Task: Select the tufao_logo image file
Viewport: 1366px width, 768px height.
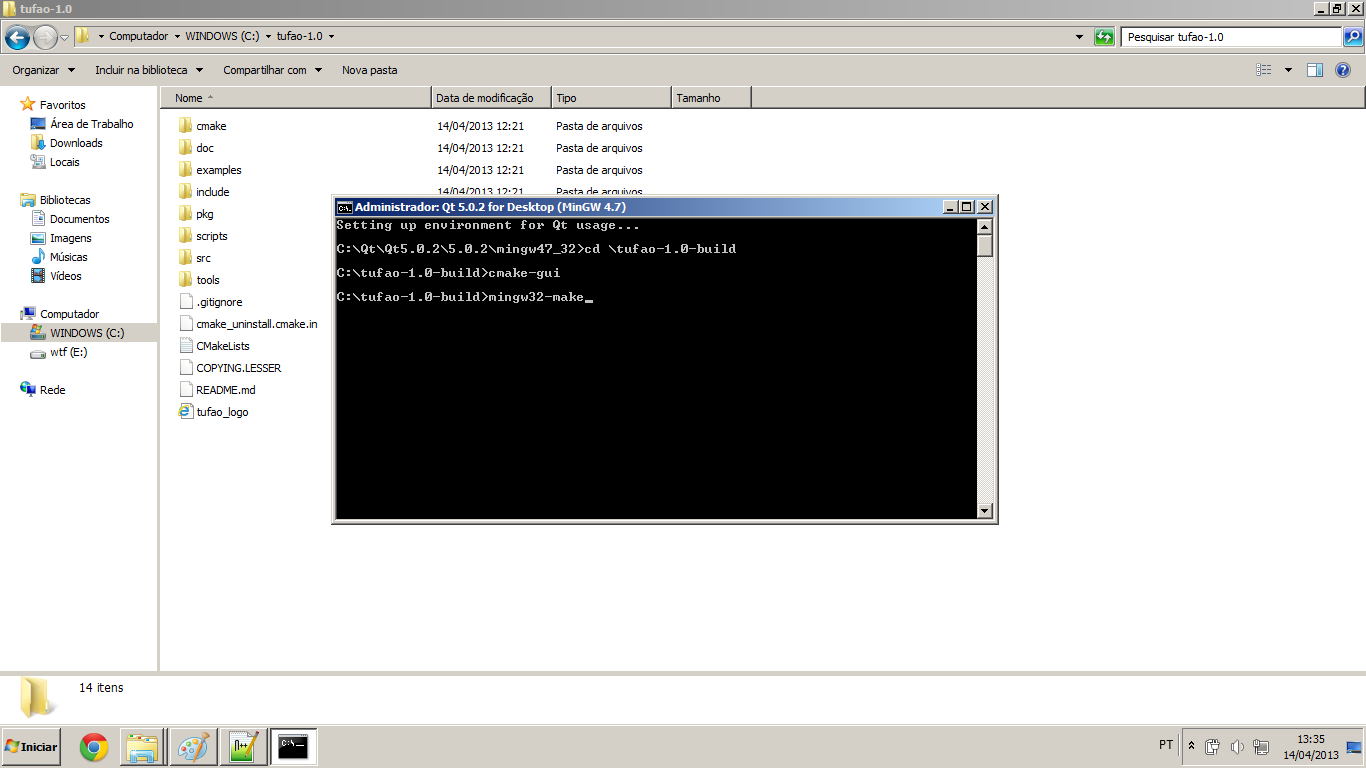Action: 213,412
